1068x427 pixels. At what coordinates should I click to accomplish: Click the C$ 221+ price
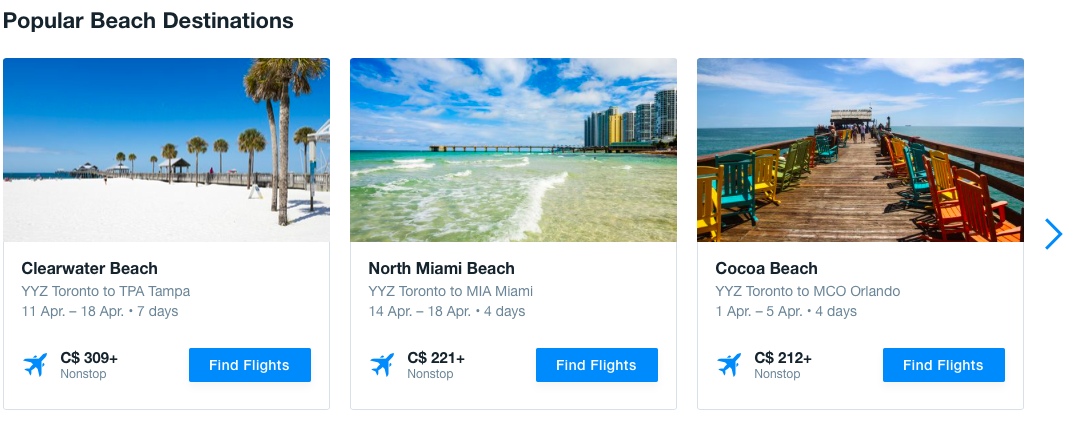click(436, 357)
